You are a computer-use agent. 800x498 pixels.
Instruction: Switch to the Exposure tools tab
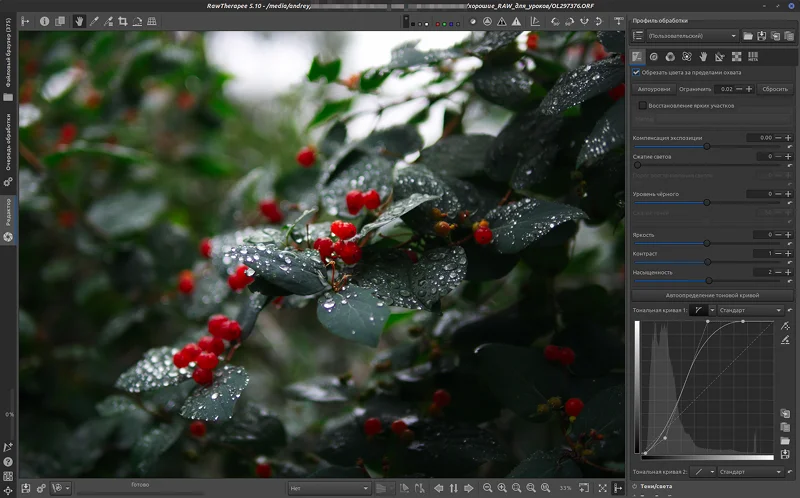tap(638, 56)
